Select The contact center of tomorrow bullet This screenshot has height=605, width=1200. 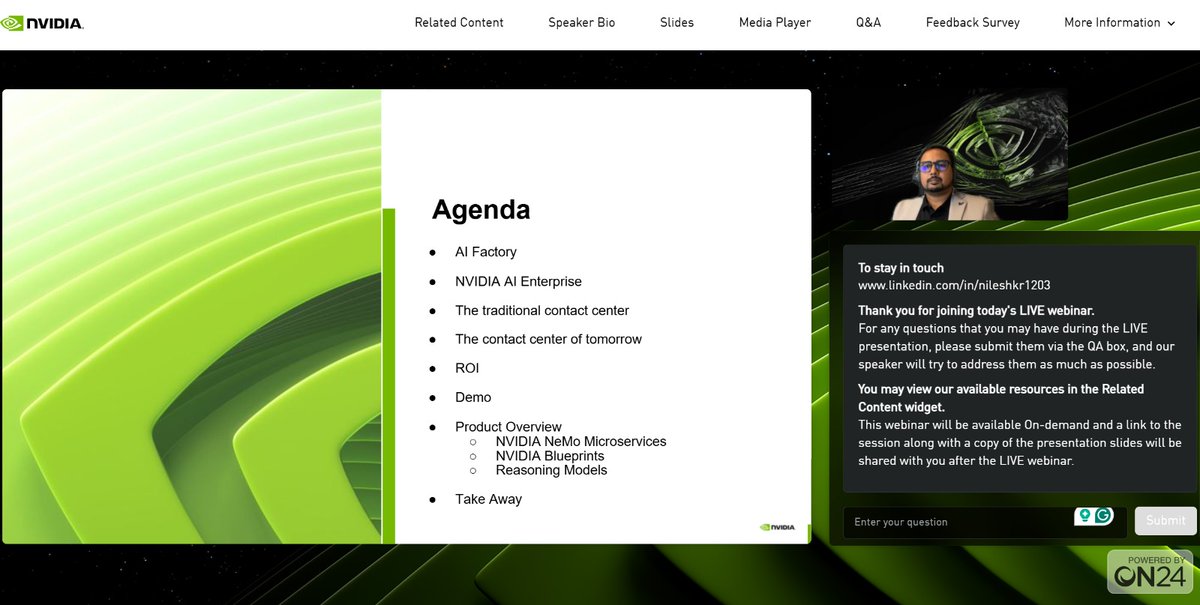pyautogui.click(x=548, y=339)
